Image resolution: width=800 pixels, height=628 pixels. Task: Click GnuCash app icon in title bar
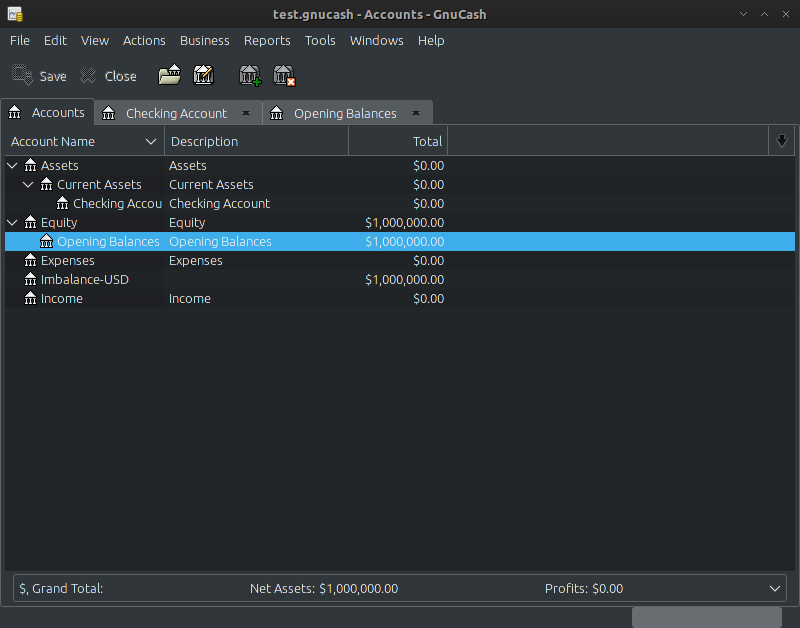15,14
